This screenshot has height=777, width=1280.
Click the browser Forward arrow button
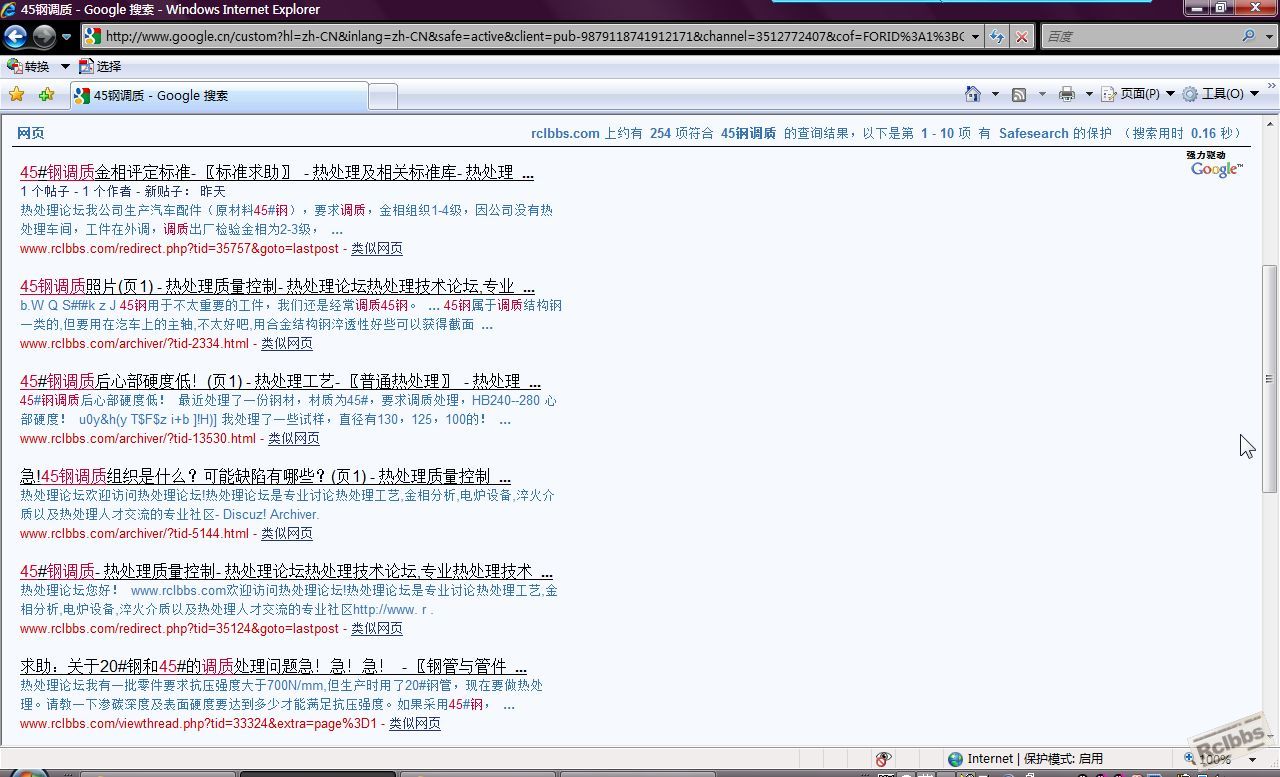coord(44,37)
